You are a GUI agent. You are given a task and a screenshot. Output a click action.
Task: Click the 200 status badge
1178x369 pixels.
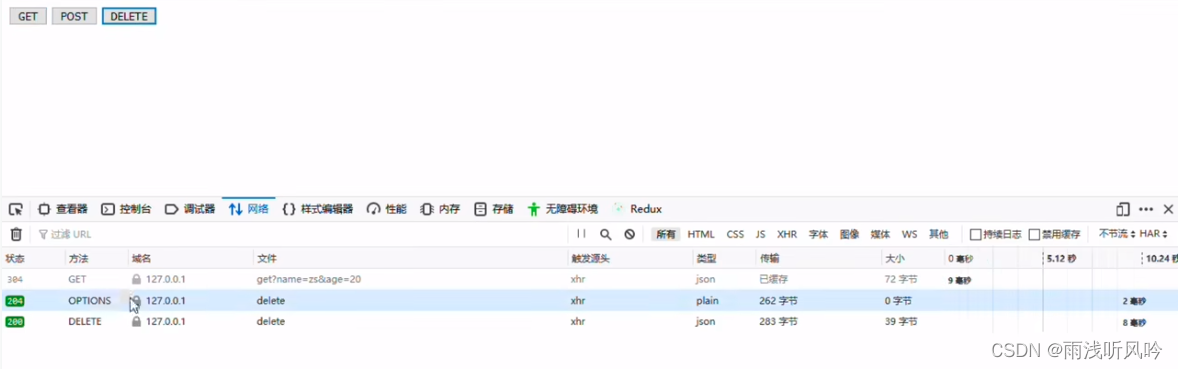point(14,322)
